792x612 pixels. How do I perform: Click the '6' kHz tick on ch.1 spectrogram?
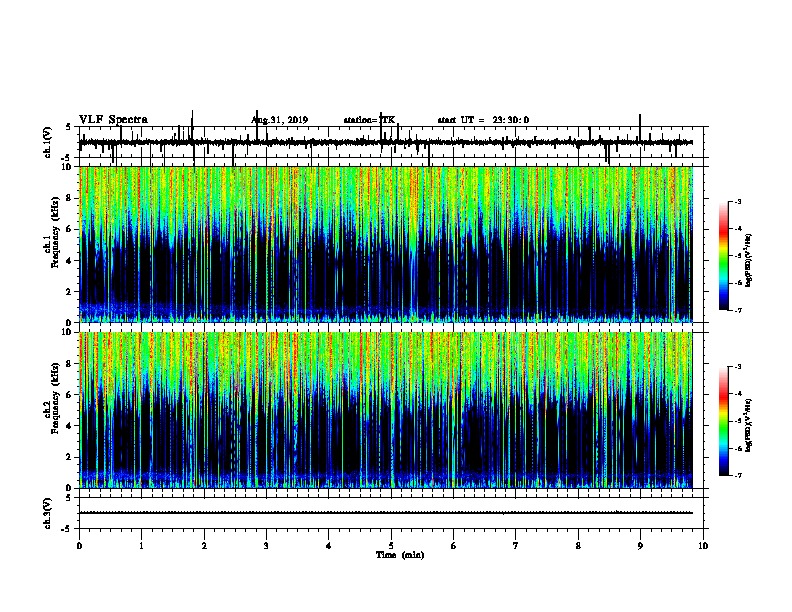pyautogui.click(x=70, y=230)
